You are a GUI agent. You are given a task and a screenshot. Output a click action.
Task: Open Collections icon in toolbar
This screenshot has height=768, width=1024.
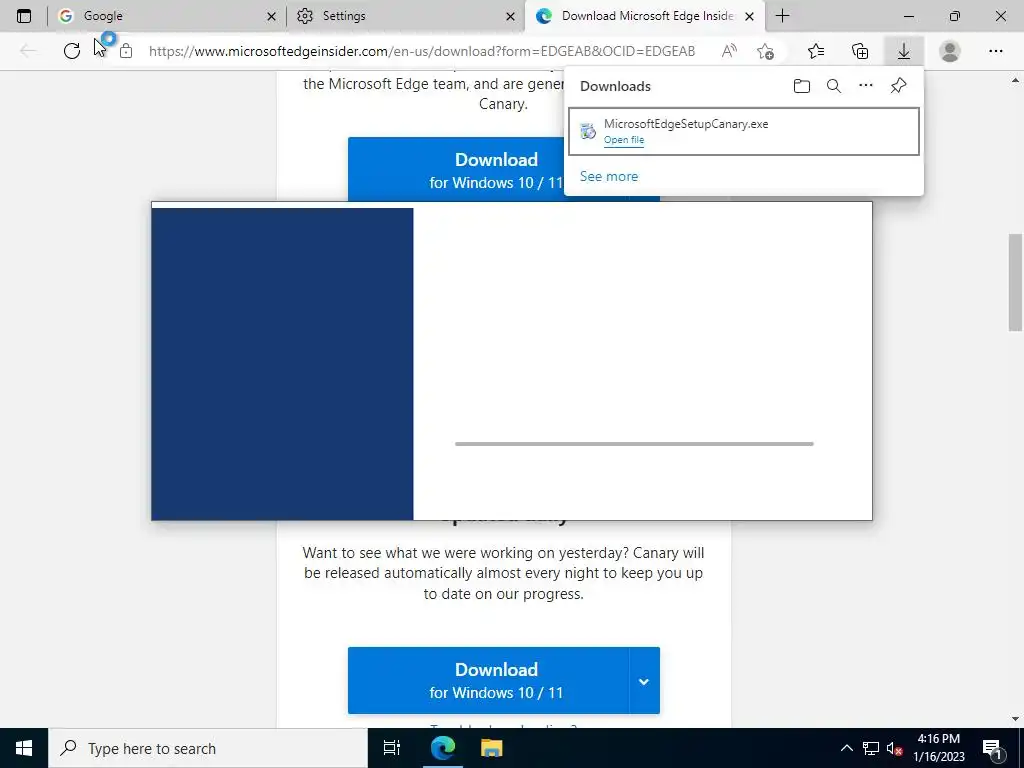(x=860, y=51)
